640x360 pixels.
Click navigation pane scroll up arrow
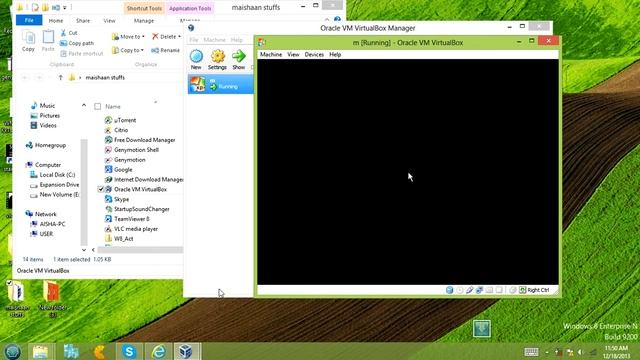tap(84, 105)
